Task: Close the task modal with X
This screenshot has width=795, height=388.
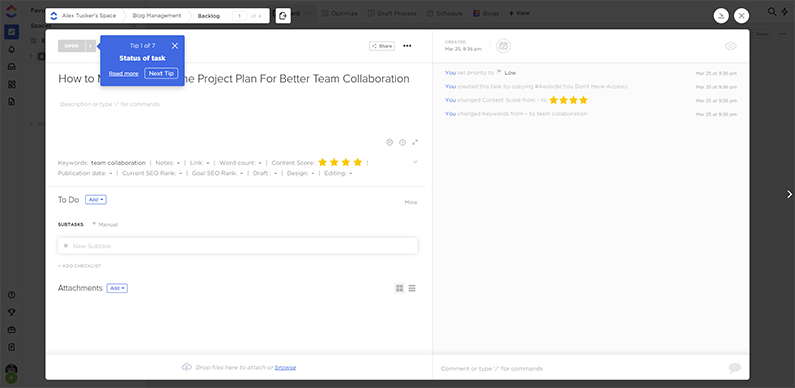Action: click(x=741, y=16)
